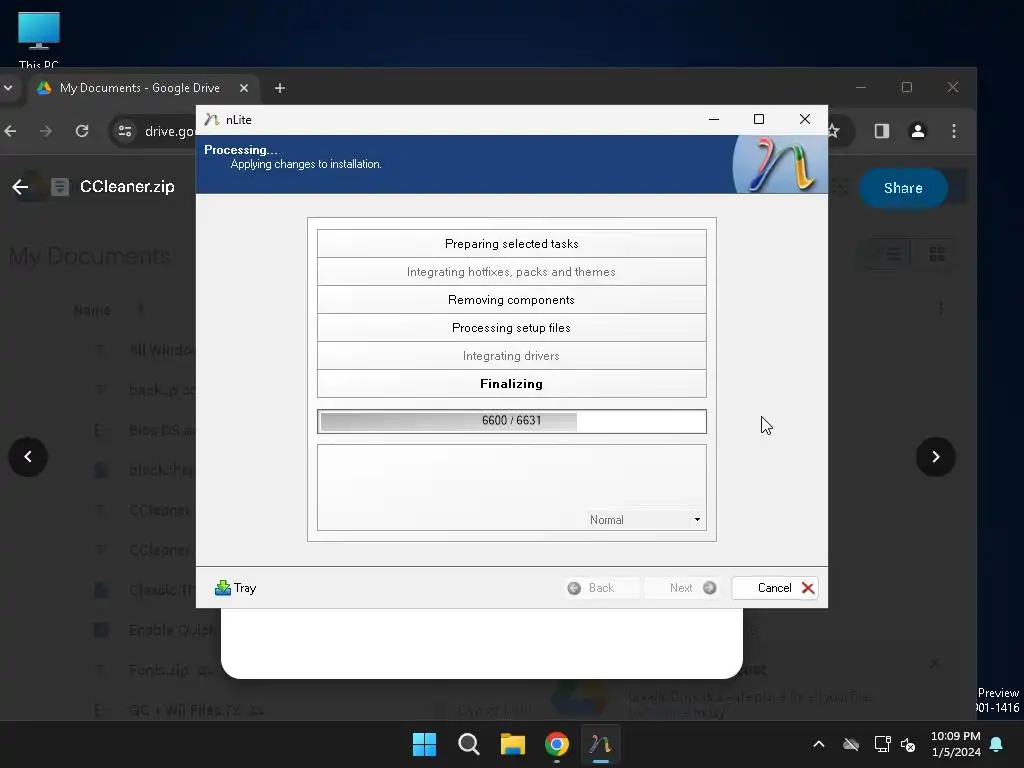Show previous file in Drive preview

pos(27,456)
